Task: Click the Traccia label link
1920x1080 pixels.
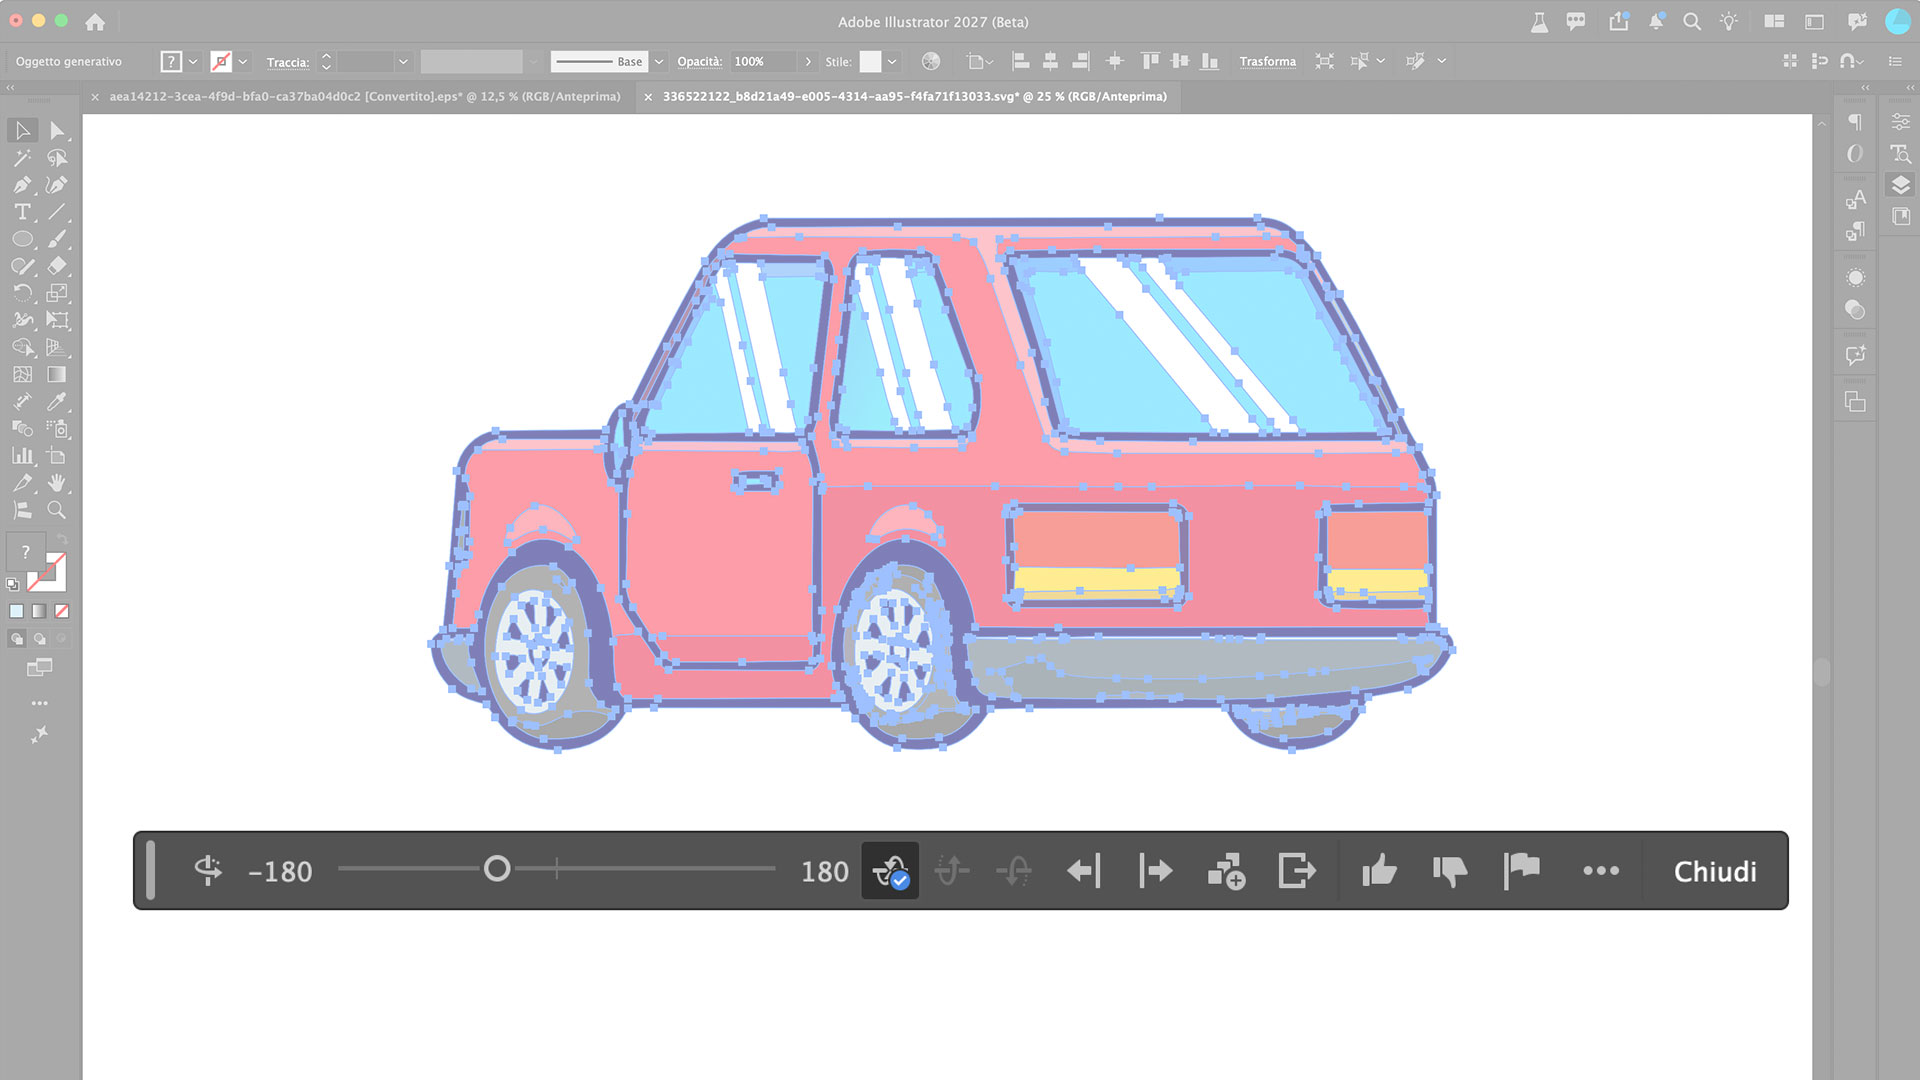Action: pos(288,62)
